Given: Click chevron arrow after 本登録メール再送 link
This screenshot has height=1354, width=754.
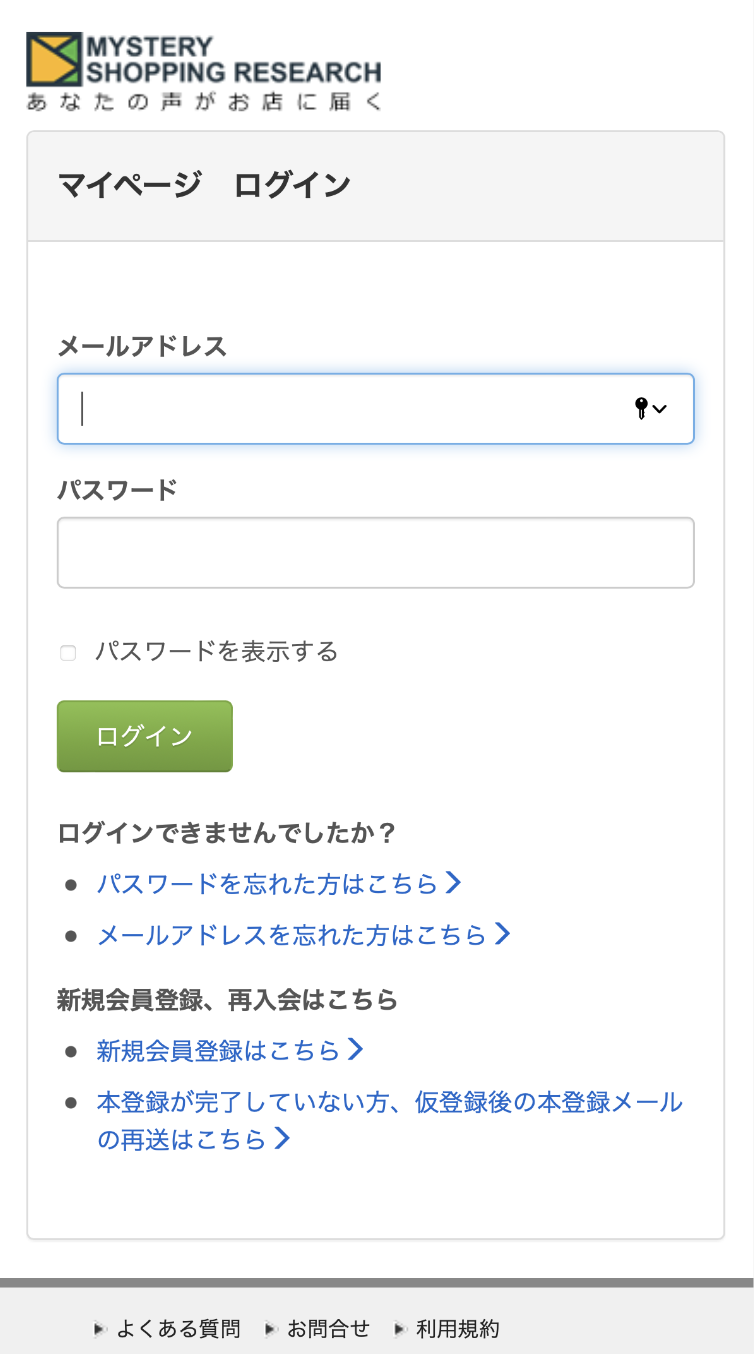Looking at the screenshot, I should point(283,1139).
